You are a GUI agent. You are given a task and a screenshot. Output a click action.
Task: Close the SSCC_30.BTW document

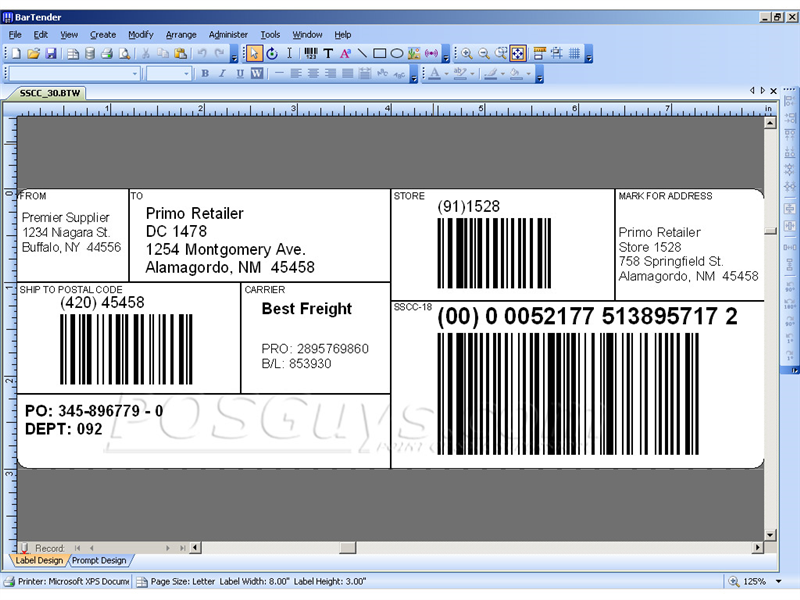773,91
